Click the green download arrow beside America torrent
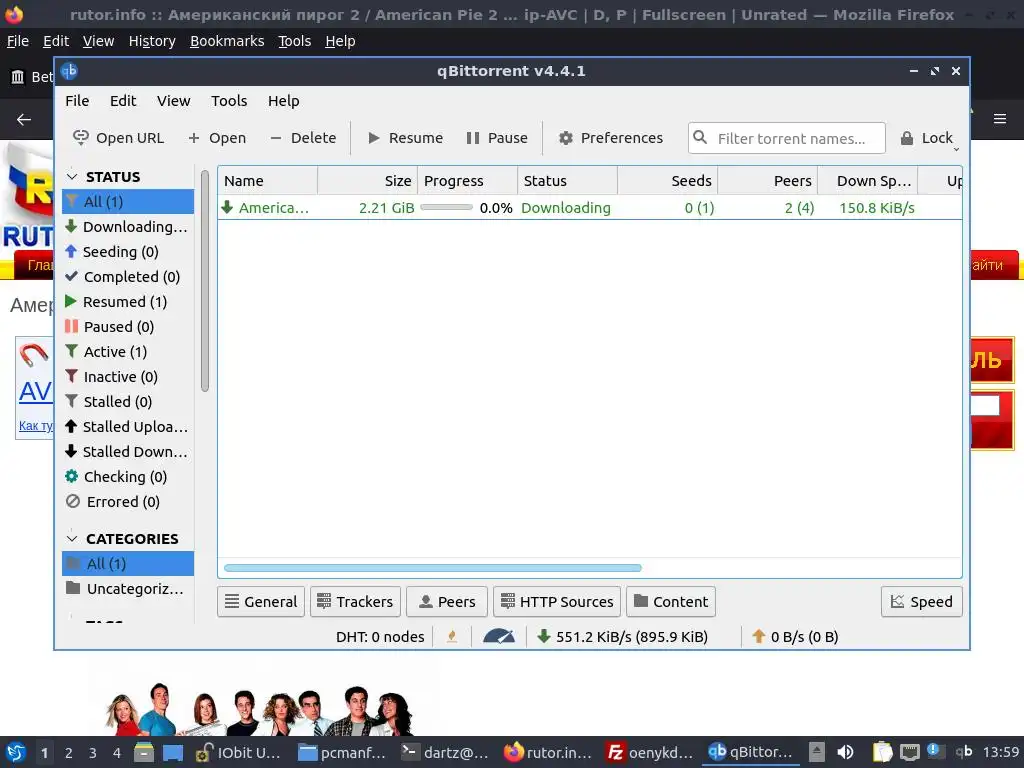The height and width of the screenshot is (768, 1024). [227, 207]
